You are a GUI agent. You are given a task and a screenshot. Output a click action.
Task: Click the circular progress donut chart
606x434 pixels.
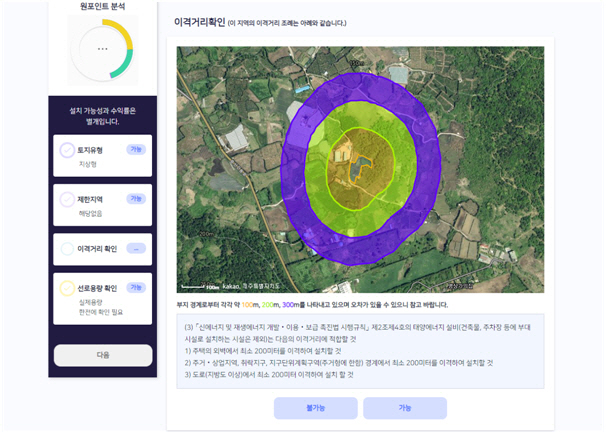click(102, 49)
